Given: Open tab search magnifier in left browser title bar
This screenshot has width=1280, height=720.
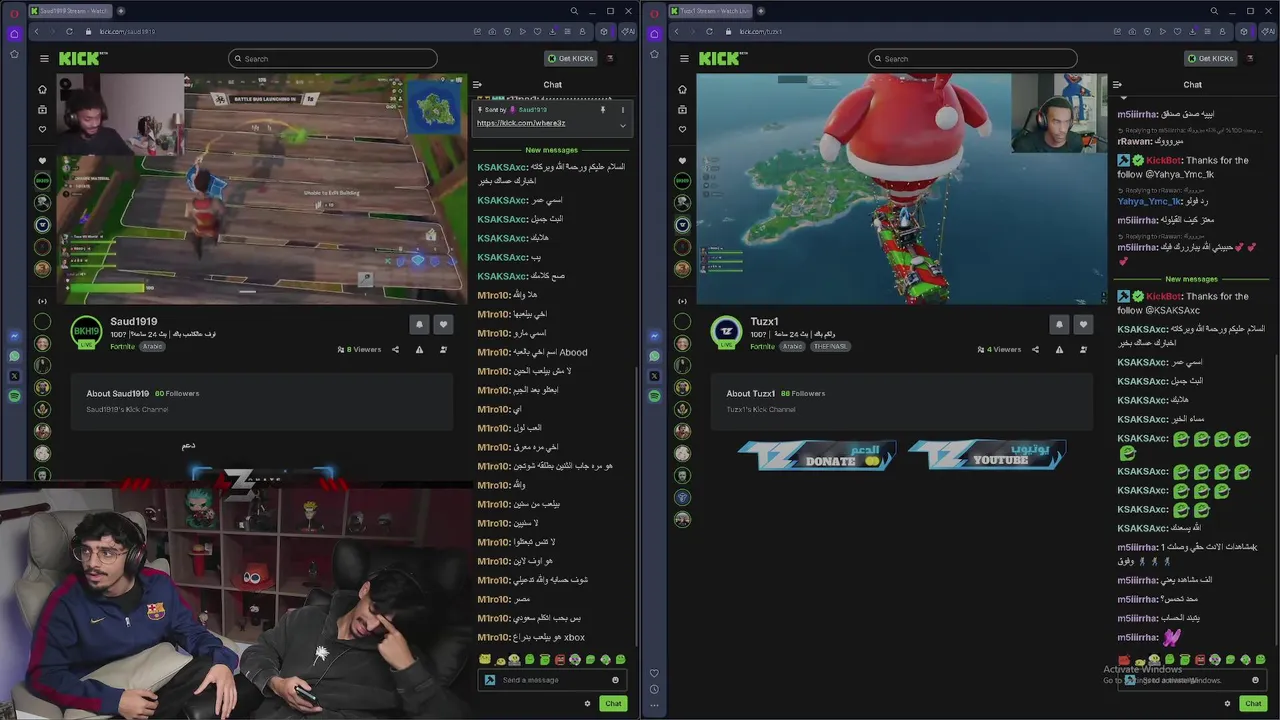Looking at the screenshot, I should (x=574, y=11).
